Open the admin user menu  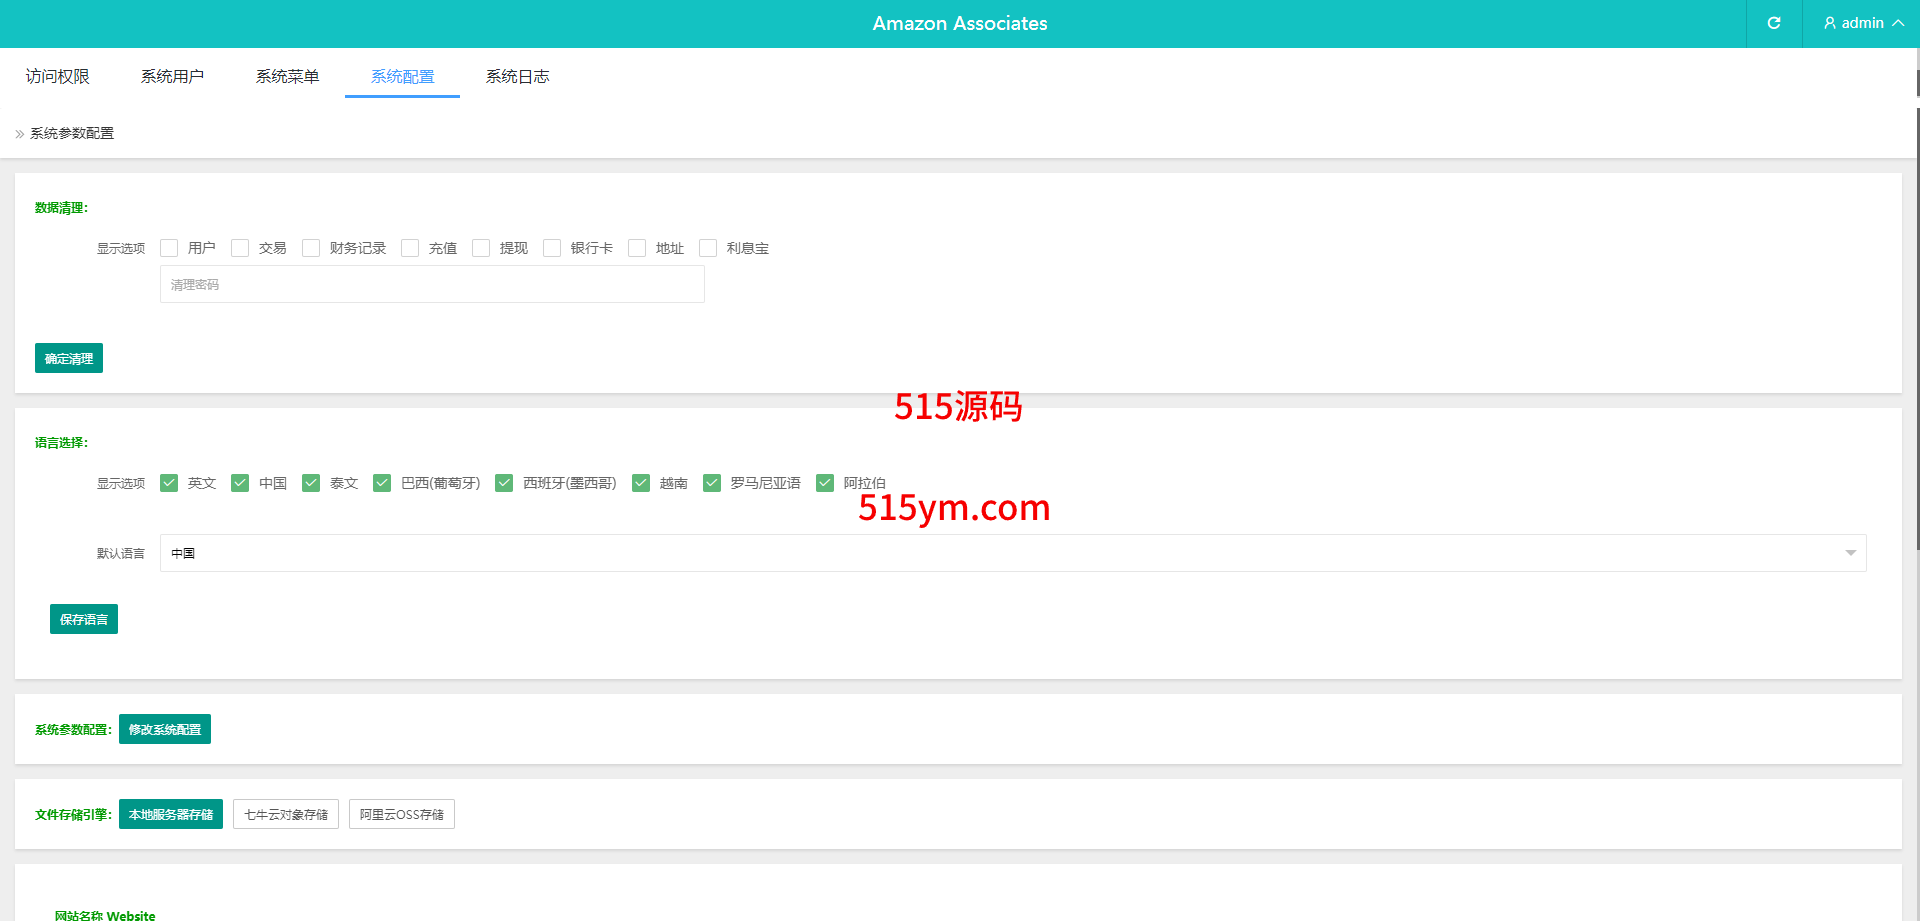(1862, 23)
